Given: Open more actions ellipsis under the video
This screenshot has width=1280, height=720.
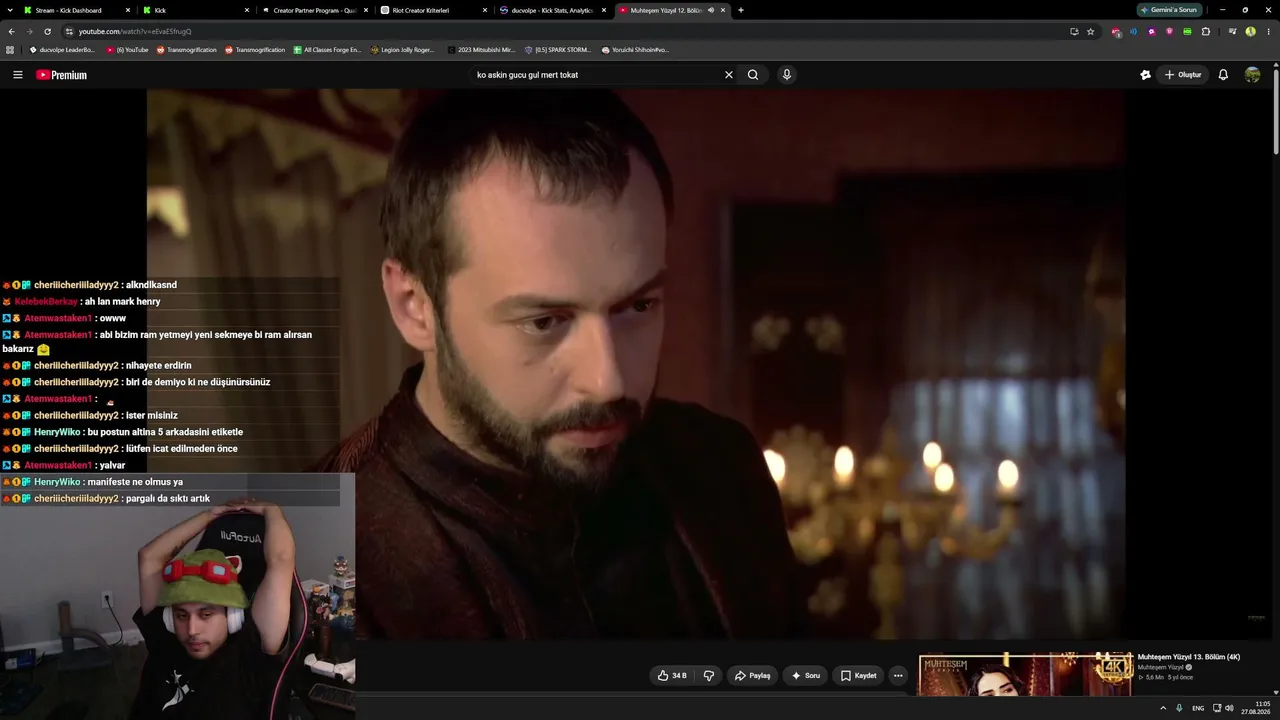Looking at the screenshot, I should (x=898, y=676).
